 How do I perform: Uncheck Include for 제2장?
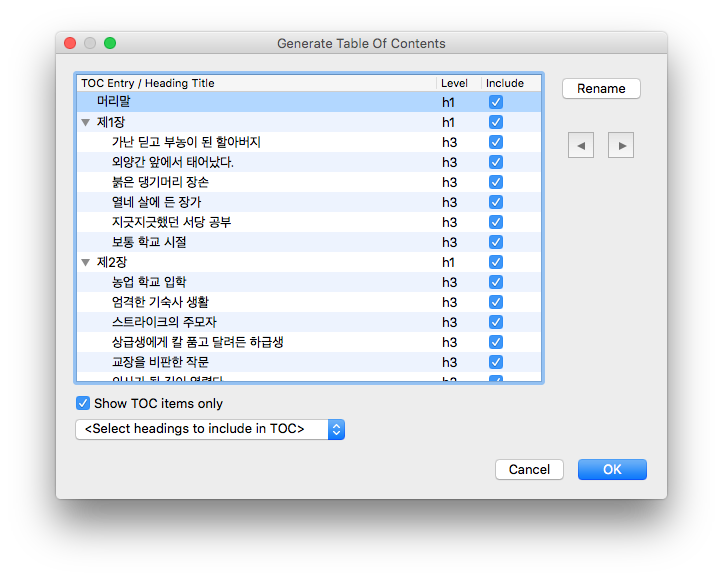[x=496, y=262]
